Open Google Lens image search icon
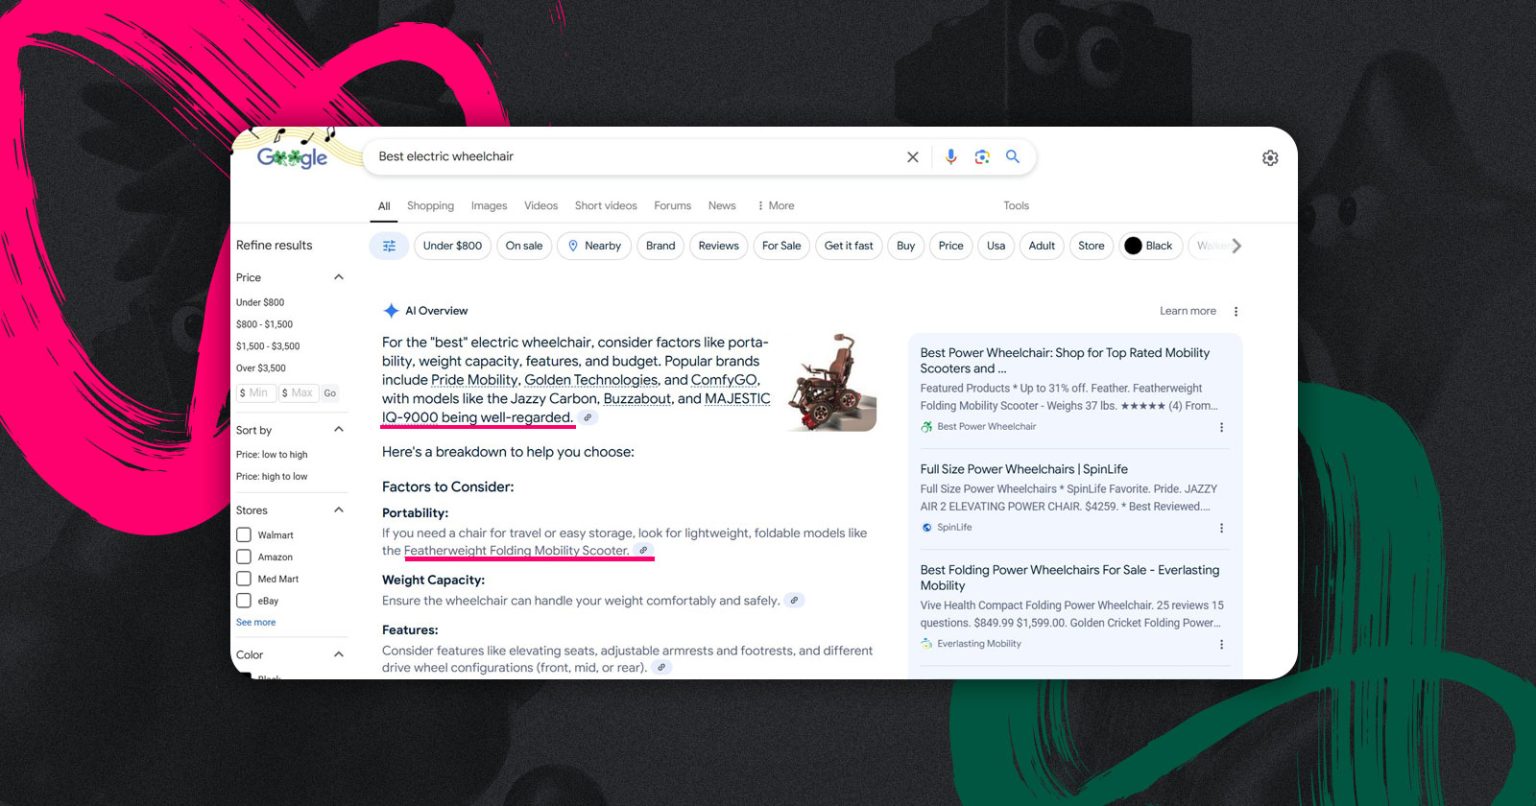 click(982, 157)
